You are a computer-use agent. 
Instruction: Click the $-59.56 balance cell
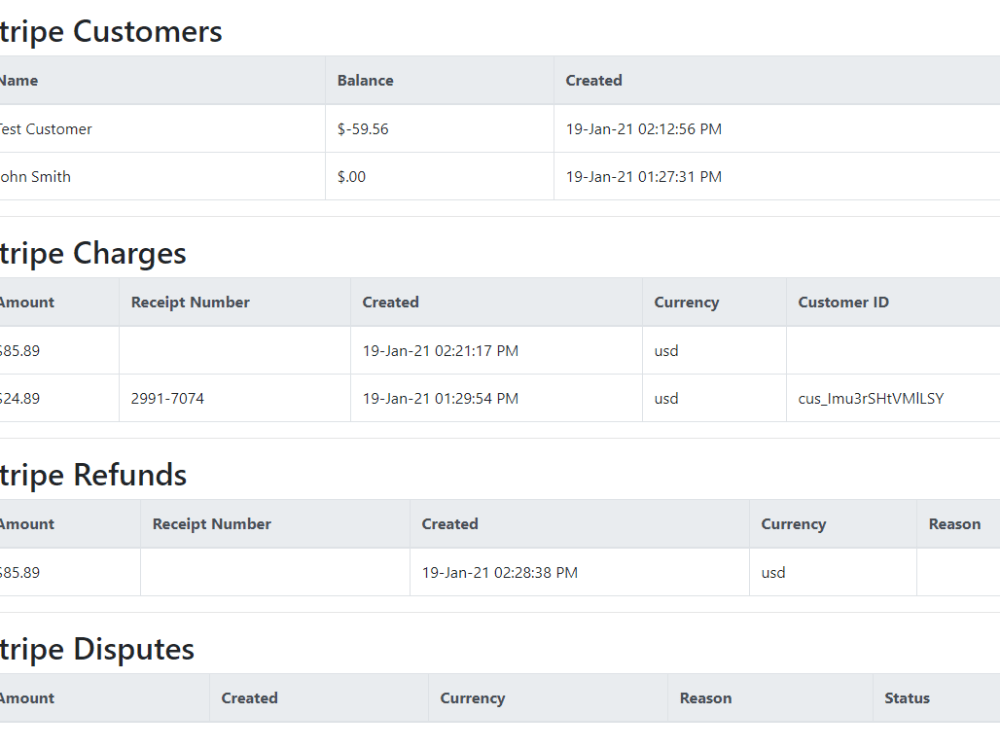363,129
